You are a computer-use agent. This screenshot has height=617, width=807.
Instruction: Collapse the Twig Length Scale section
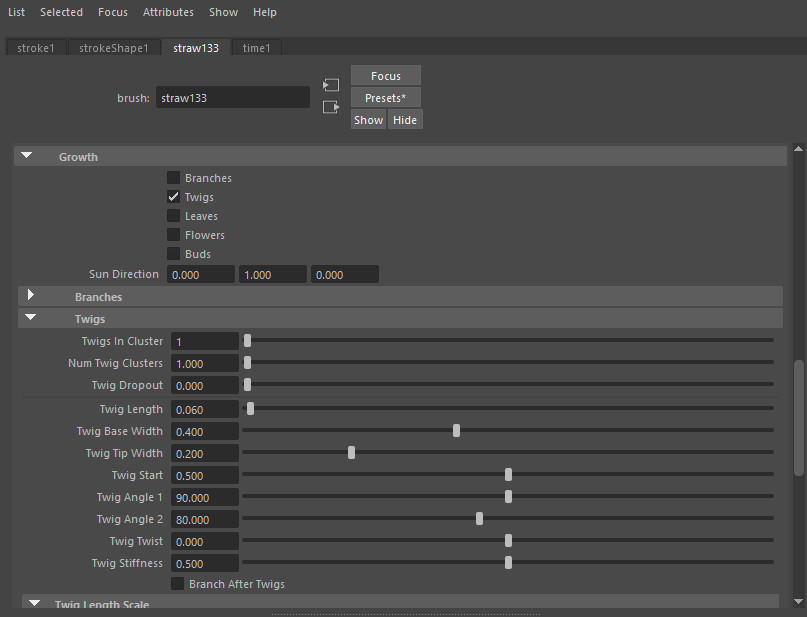pos(35,603)
